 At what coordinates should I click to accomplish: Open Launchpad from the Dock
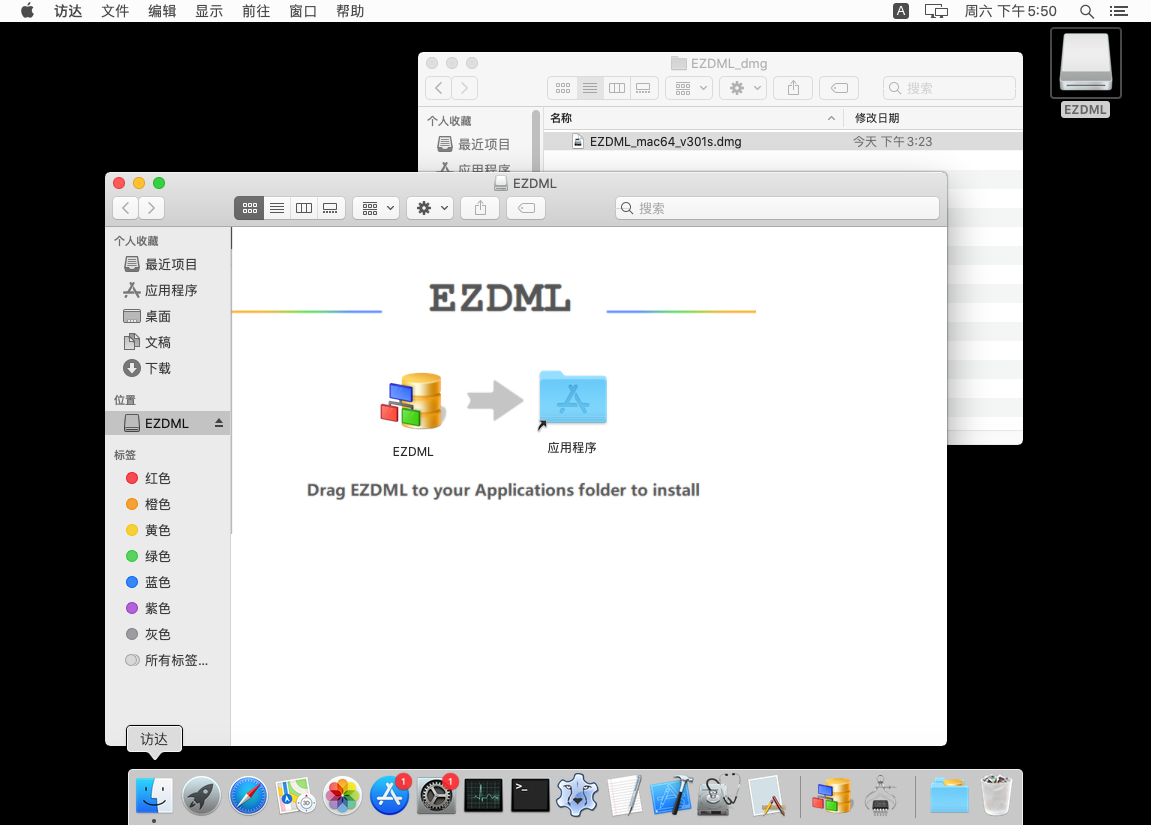(x=201, y=796)
